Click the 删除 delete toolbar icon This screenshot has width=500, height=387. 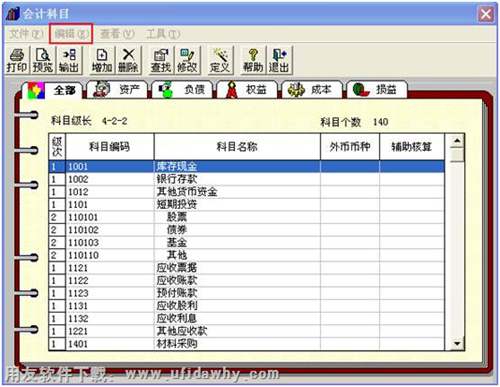[128, 60]
